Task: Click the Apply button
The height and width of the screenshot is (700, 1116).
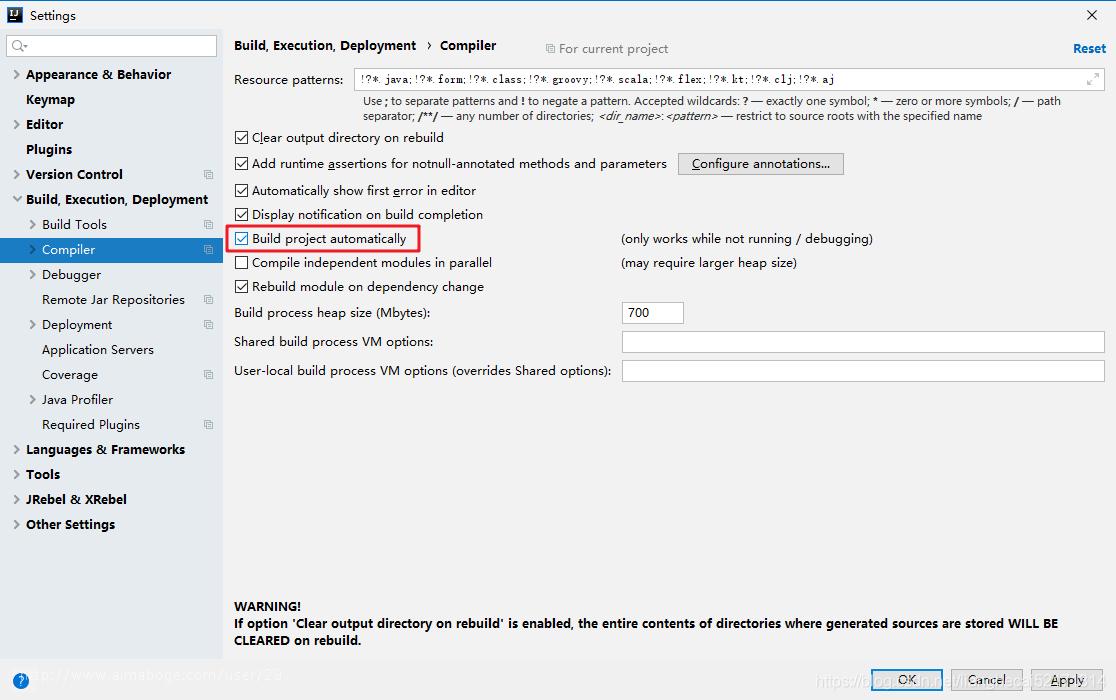Action: pos(1067,680)
